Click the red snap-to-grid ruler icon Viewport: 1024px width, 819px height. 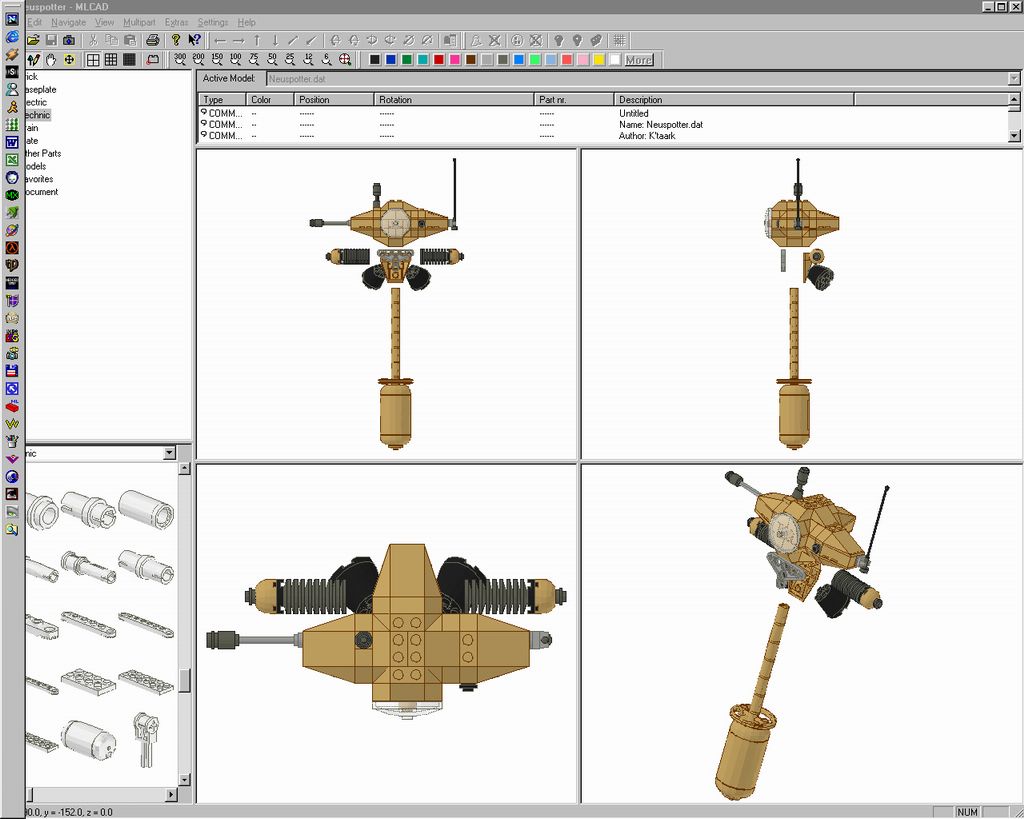click(152, 60)
